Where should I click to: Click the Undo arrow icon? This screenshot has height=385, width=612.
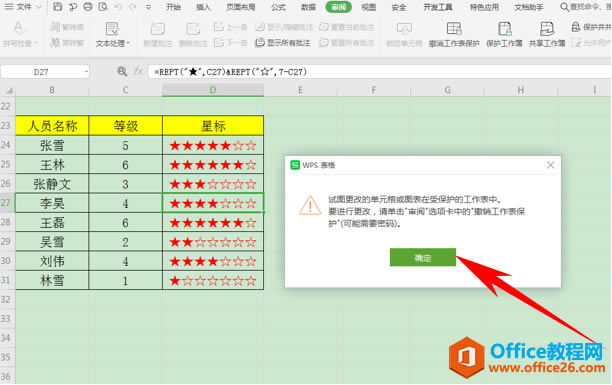(x=118, y=7)
